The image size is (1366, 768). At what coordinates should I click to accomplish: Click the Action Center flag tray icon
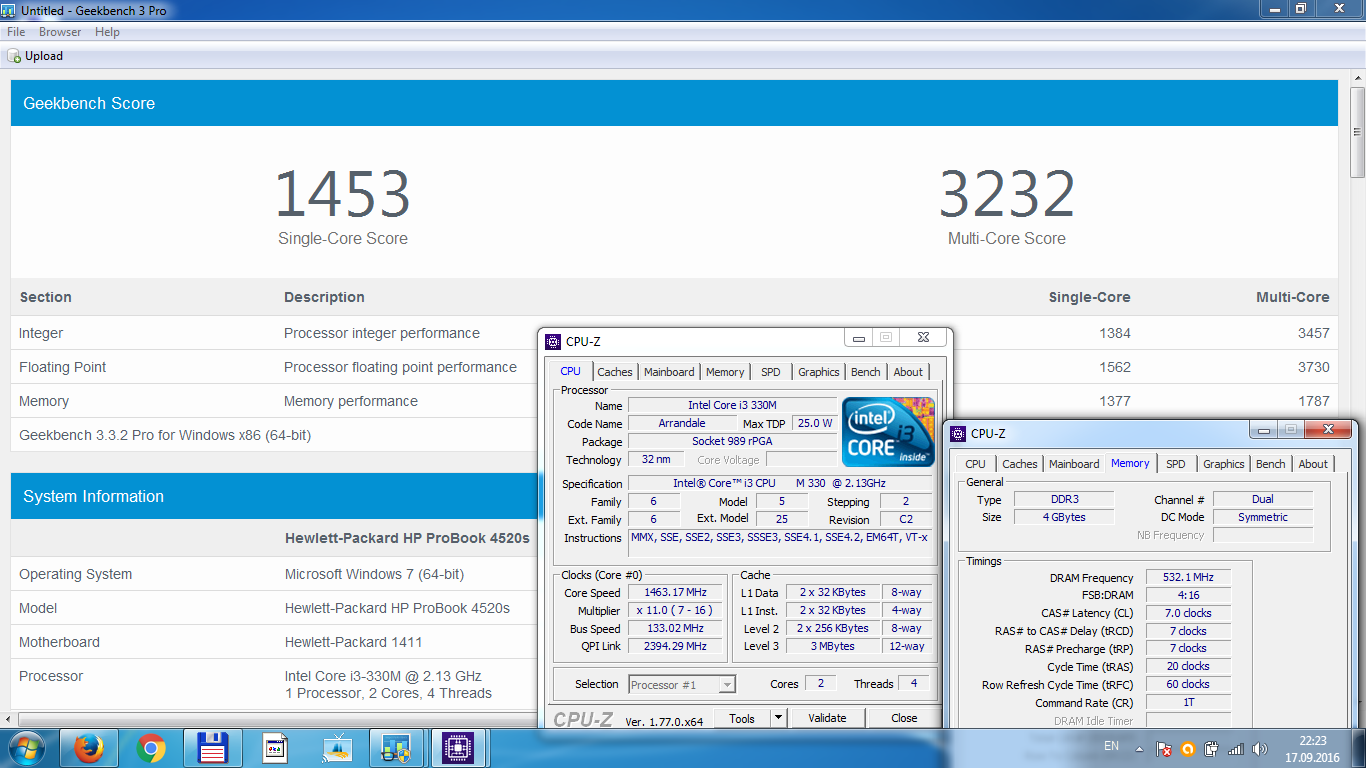click(1164, 748)
